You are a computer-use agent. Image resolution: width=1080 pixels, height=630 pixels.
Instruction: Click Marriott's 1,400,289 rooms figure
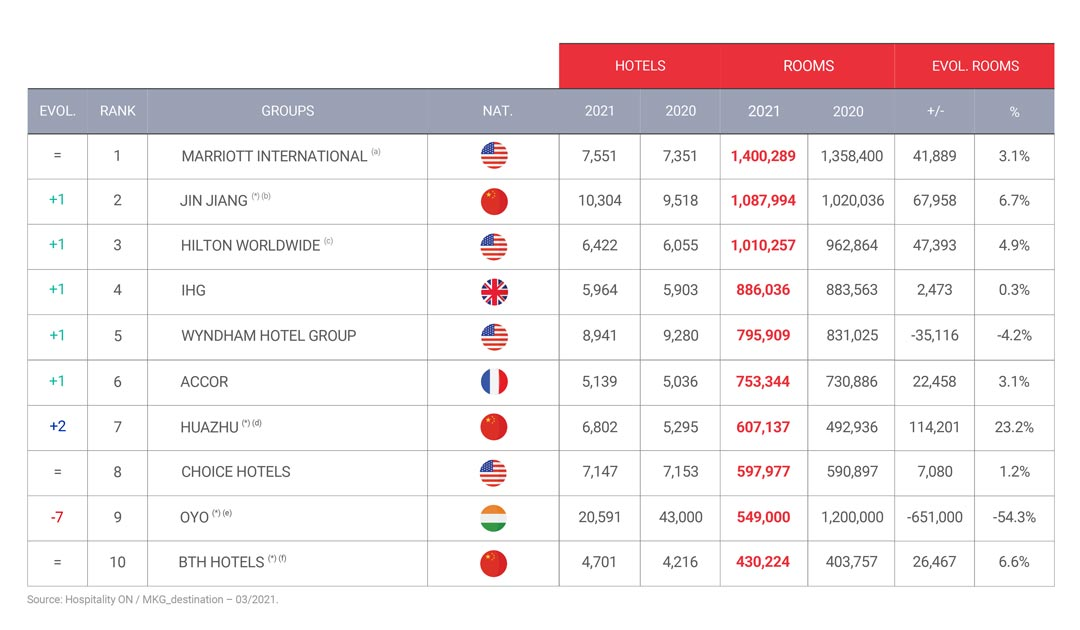pyautogui.click(x=763, y=156)
